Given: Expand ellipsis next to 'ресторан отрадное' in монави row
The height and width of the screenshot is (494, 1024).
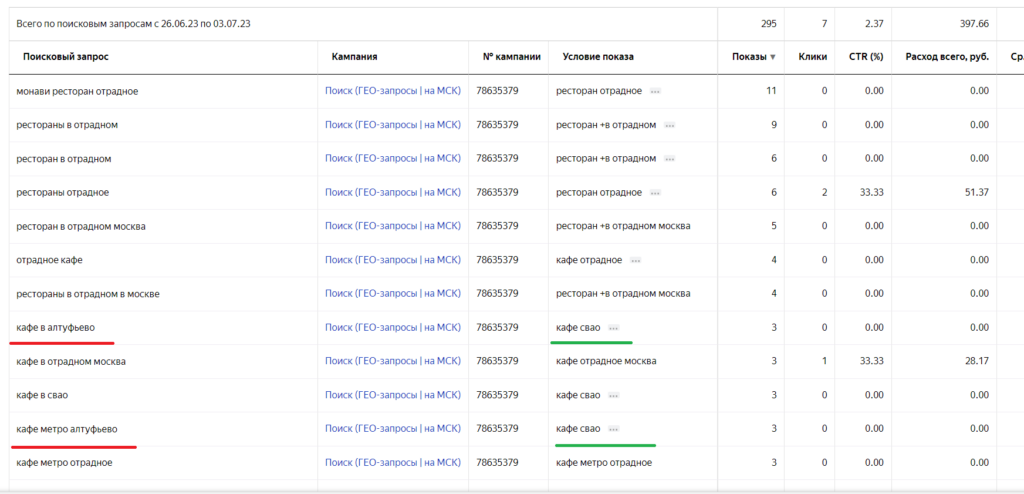Looking at the screenshot, I should (655, 91).
